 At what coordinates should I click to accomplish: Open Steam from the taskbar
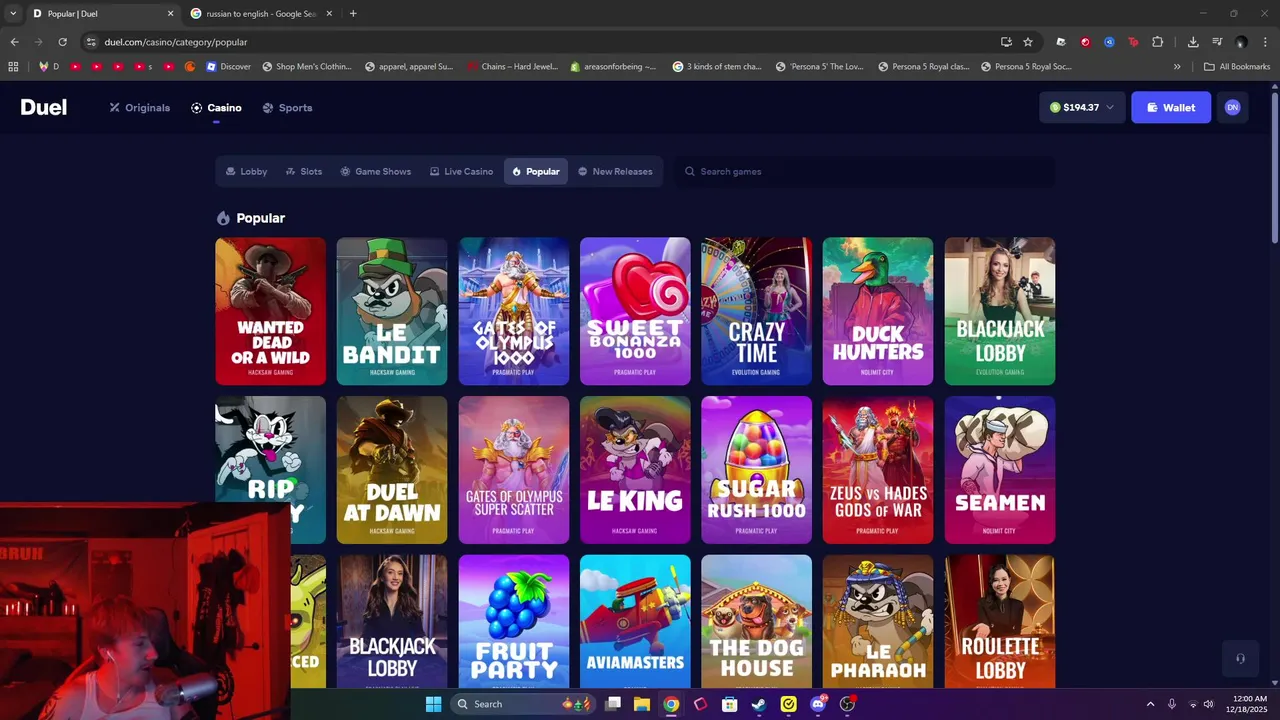click(x=759, y=704)
